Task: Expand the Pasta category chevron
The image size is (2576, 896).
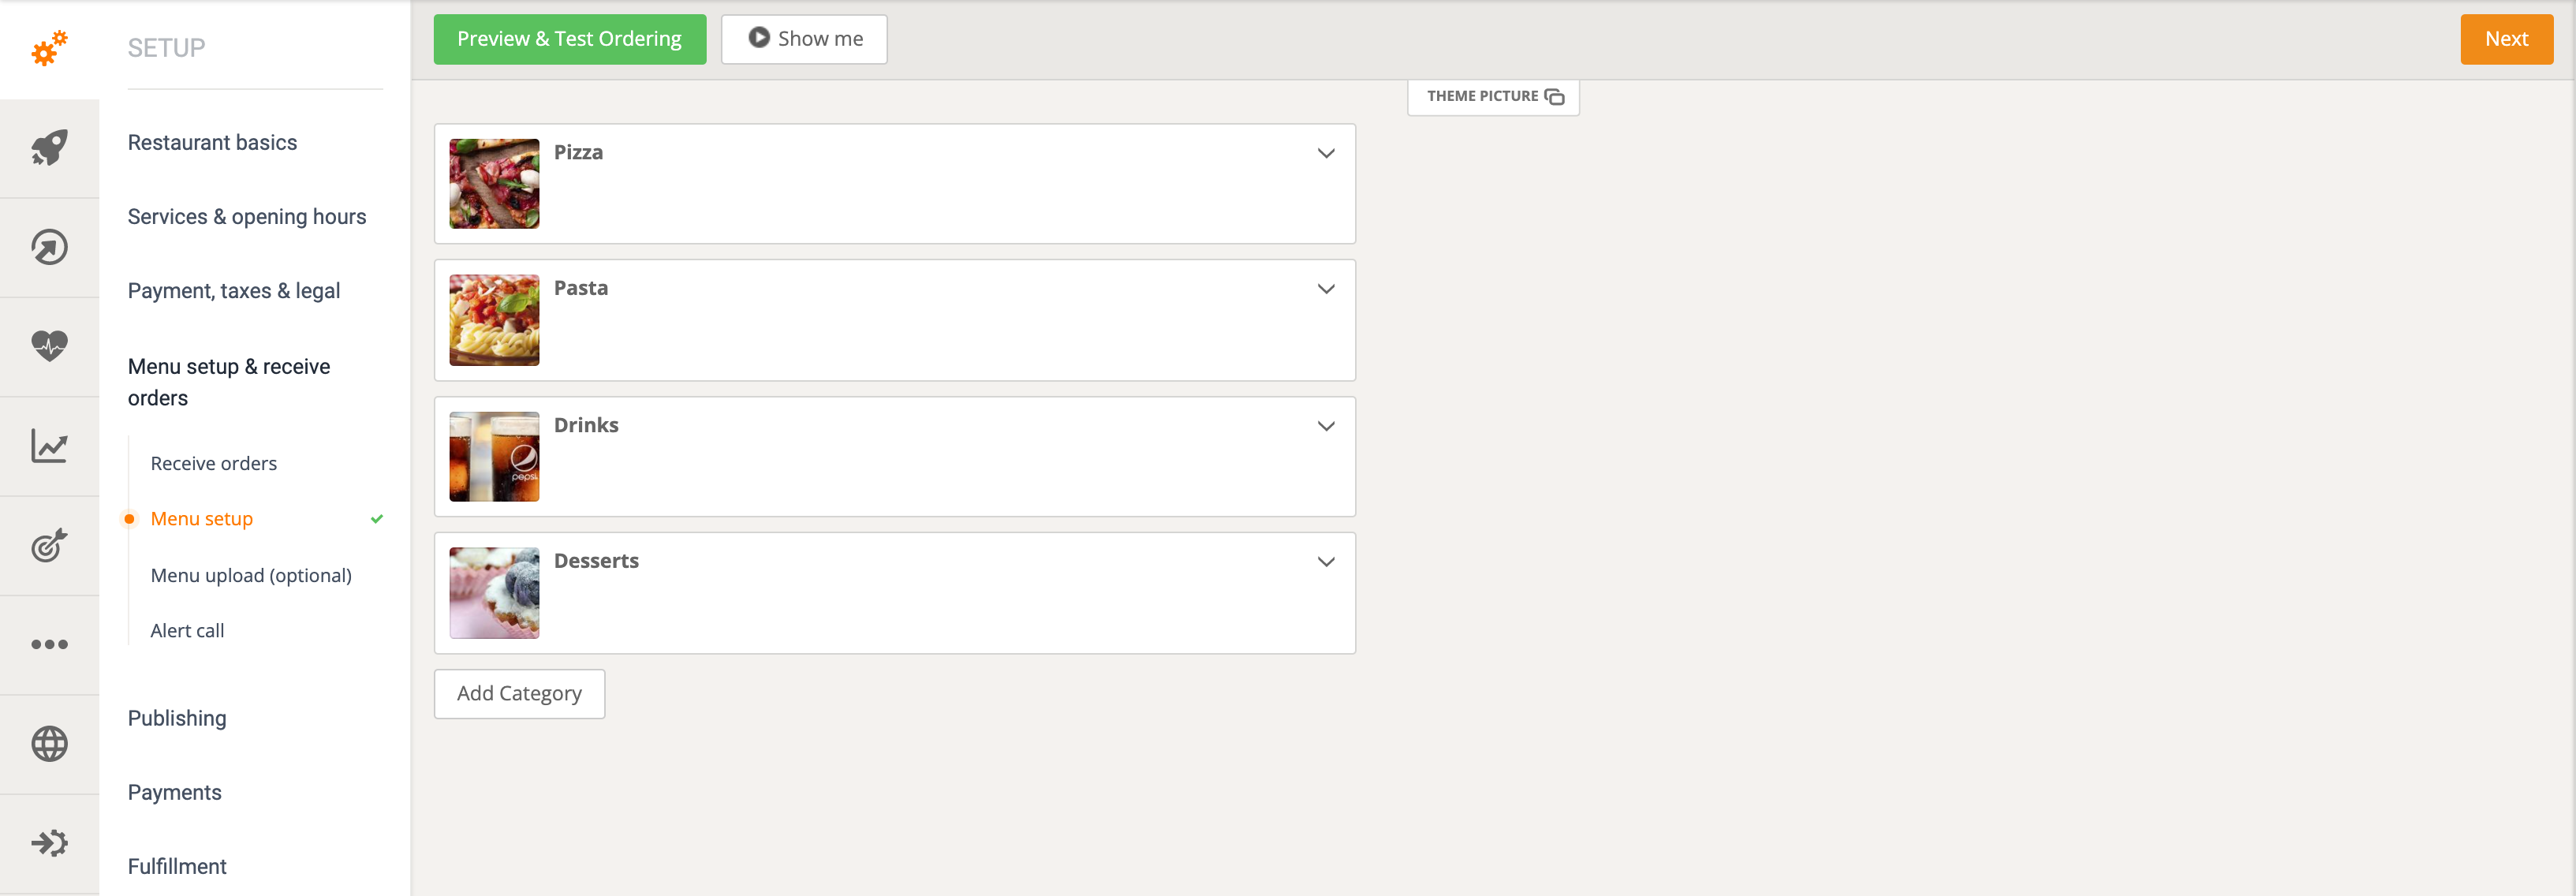Action: coord(1325,289)
